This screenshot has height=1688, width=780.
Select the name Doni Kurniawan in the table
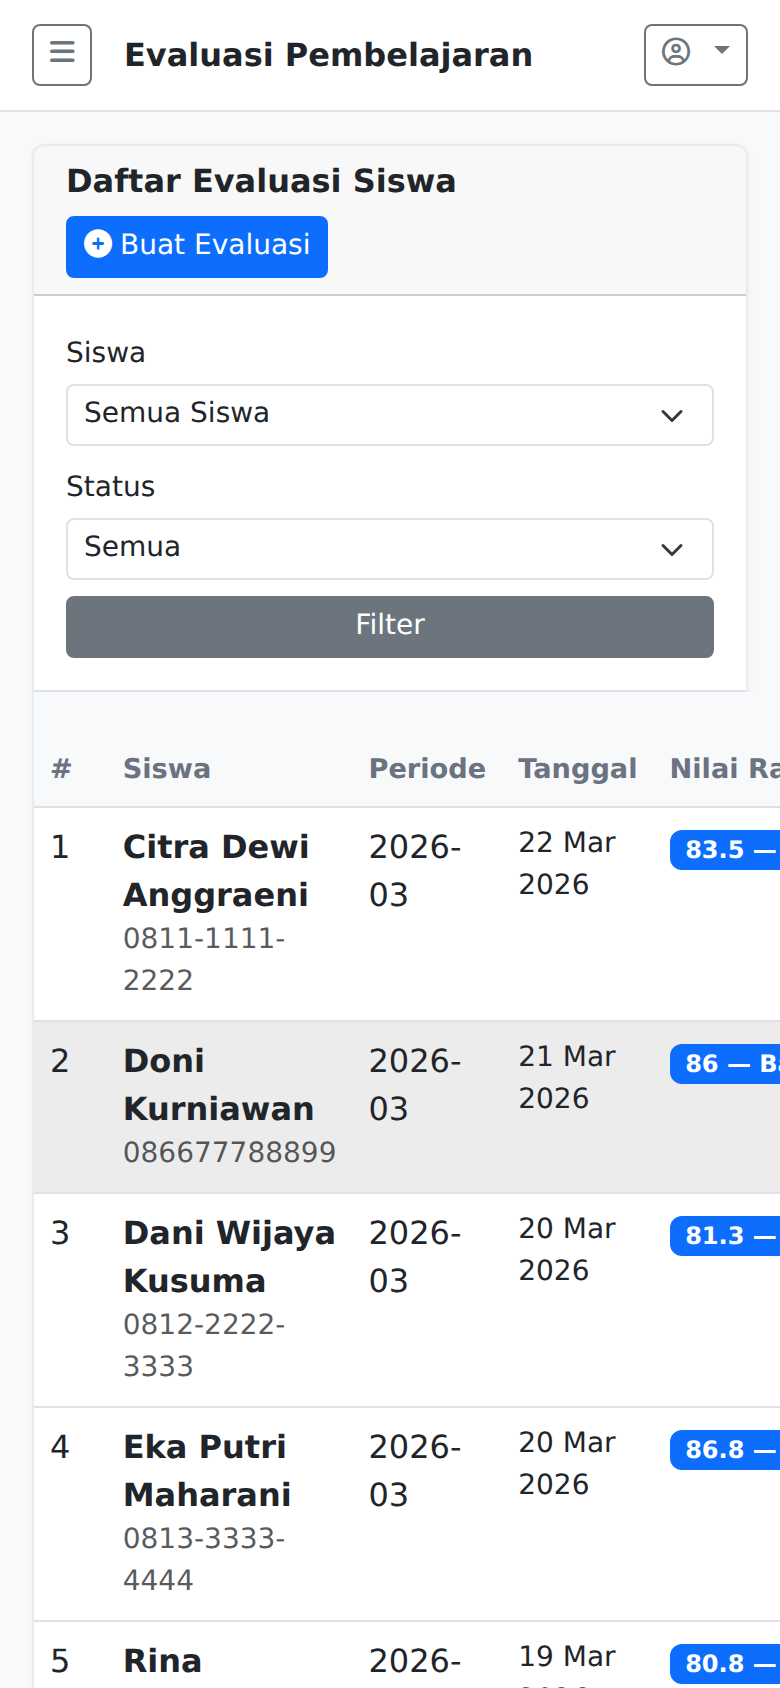point(218,1084)
